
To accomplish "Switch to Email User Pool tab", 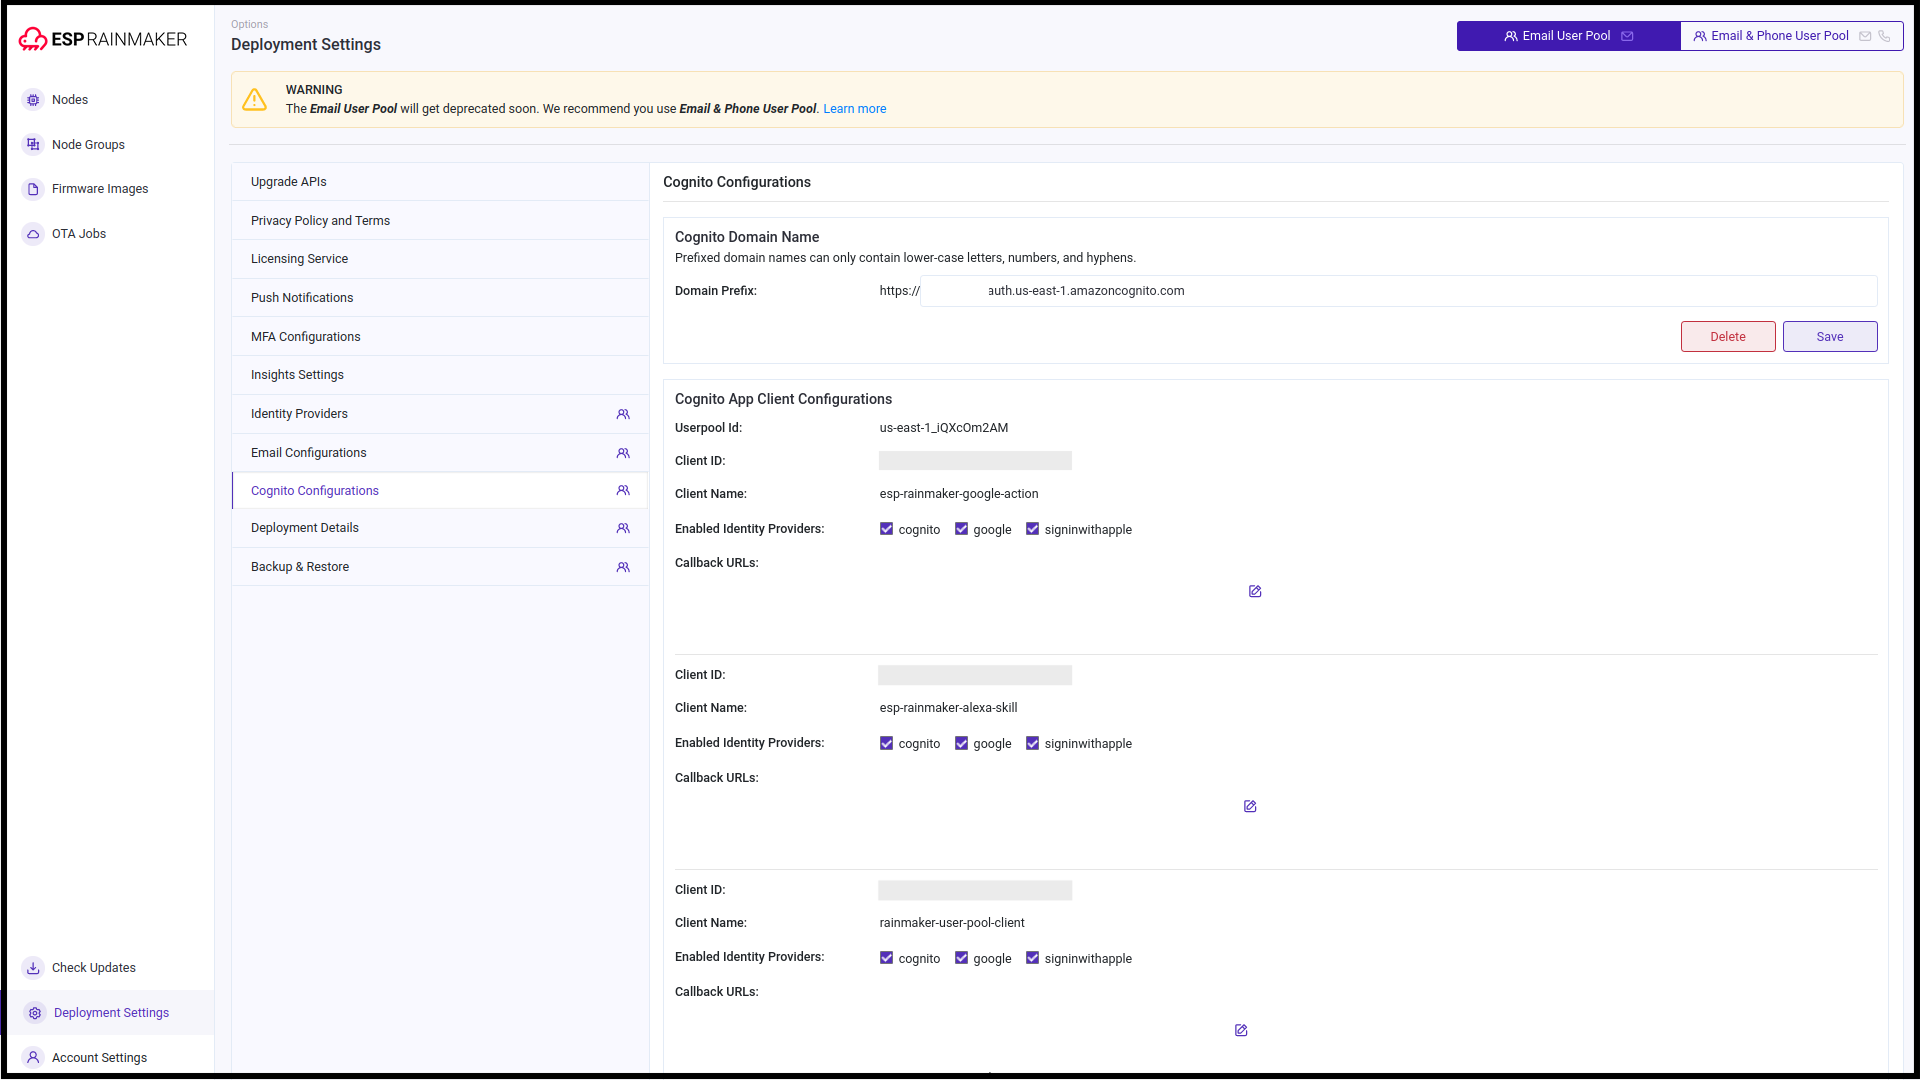I will coord(1567,36).
